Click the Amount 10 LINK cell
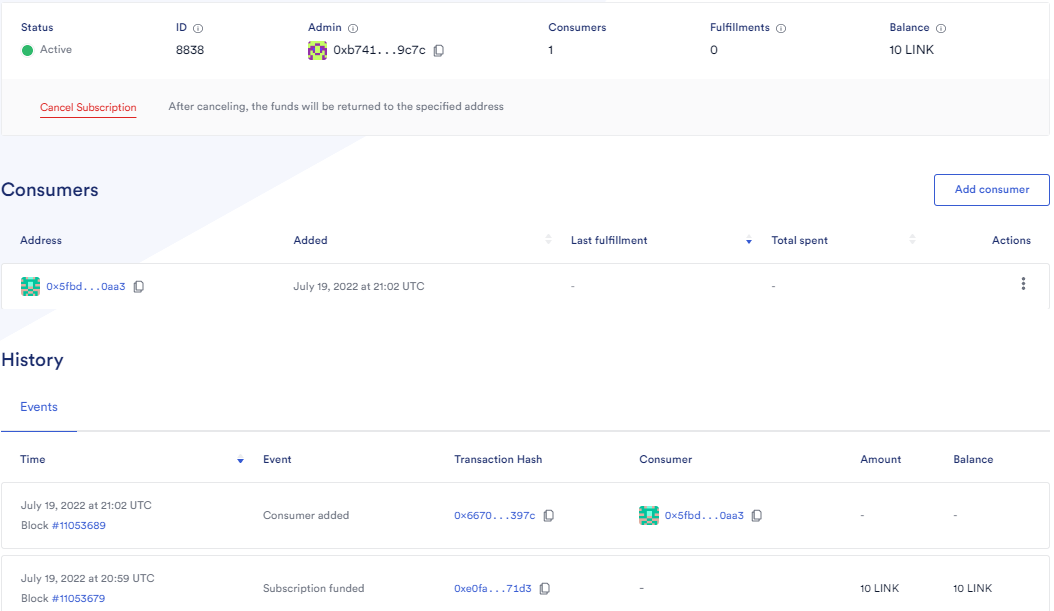Viewport: 1054px width, 611px height. pos(879,589)
